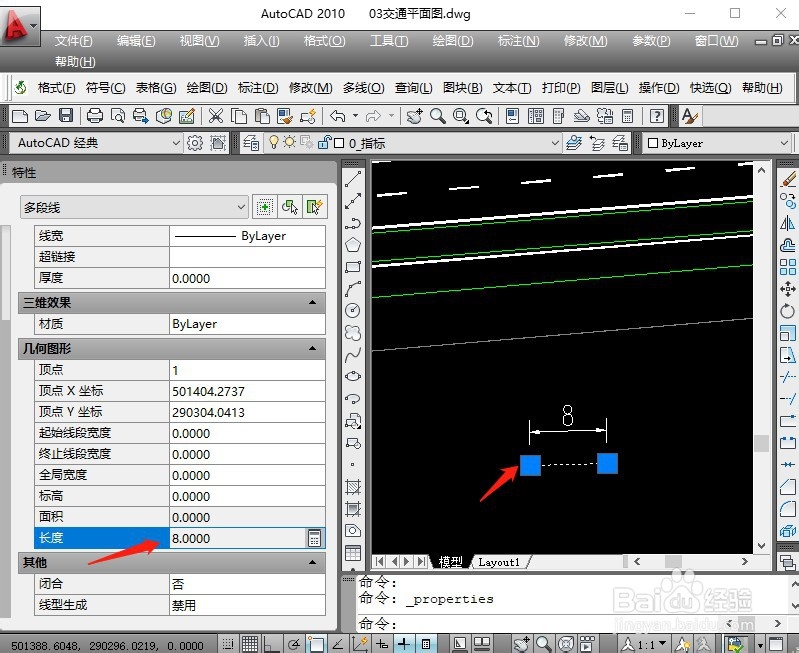Image resolution: width=799 pixels, height=653 pixels.
Task: Select the Erase modify tool
Action: click(788, 179)
